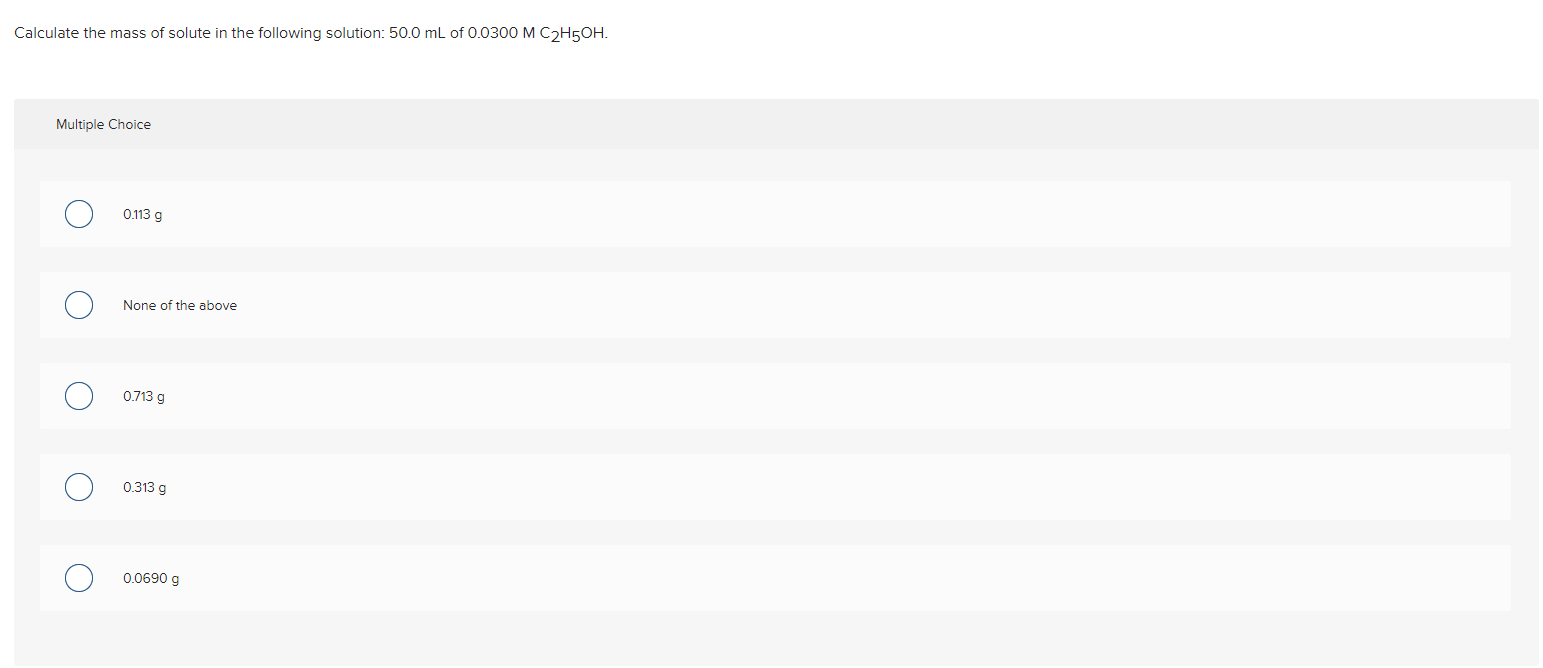Click the chemical formula C2H5OH in the question
Image resolution: width=1543 pixels, height=668 pixels.
tap(572, 33)
